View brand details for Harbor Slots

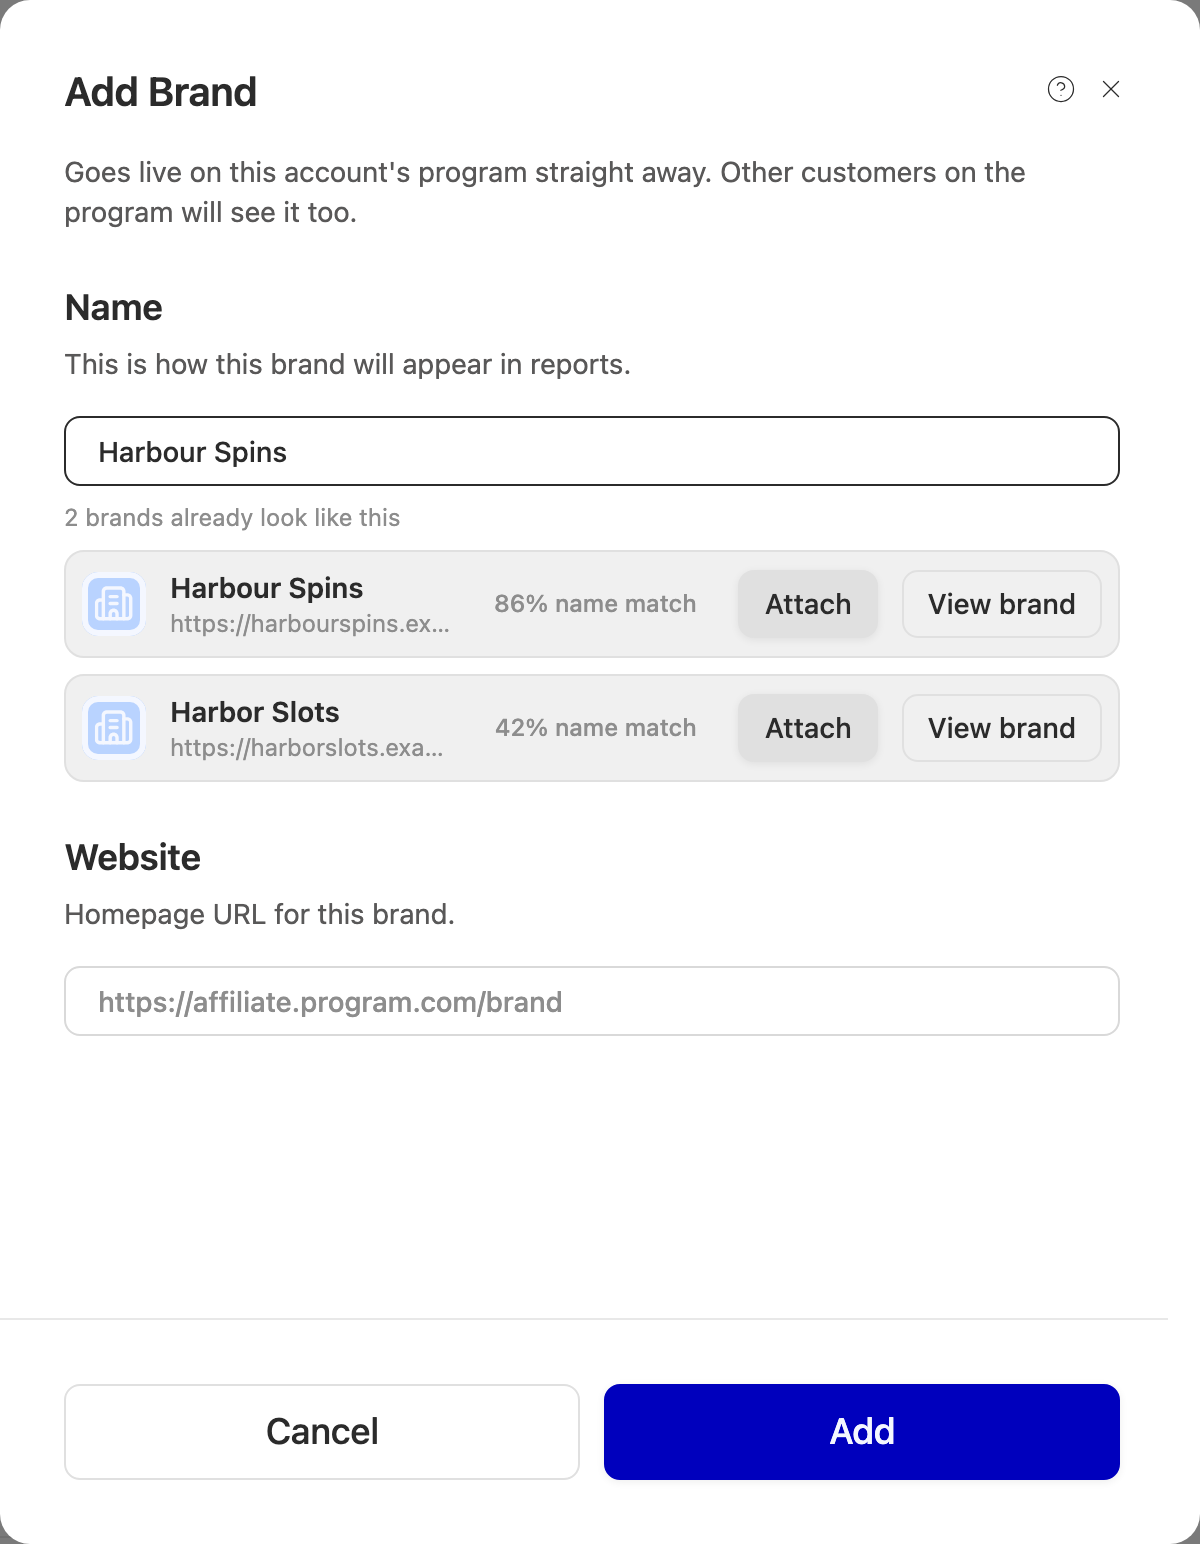coord(1002,728)
